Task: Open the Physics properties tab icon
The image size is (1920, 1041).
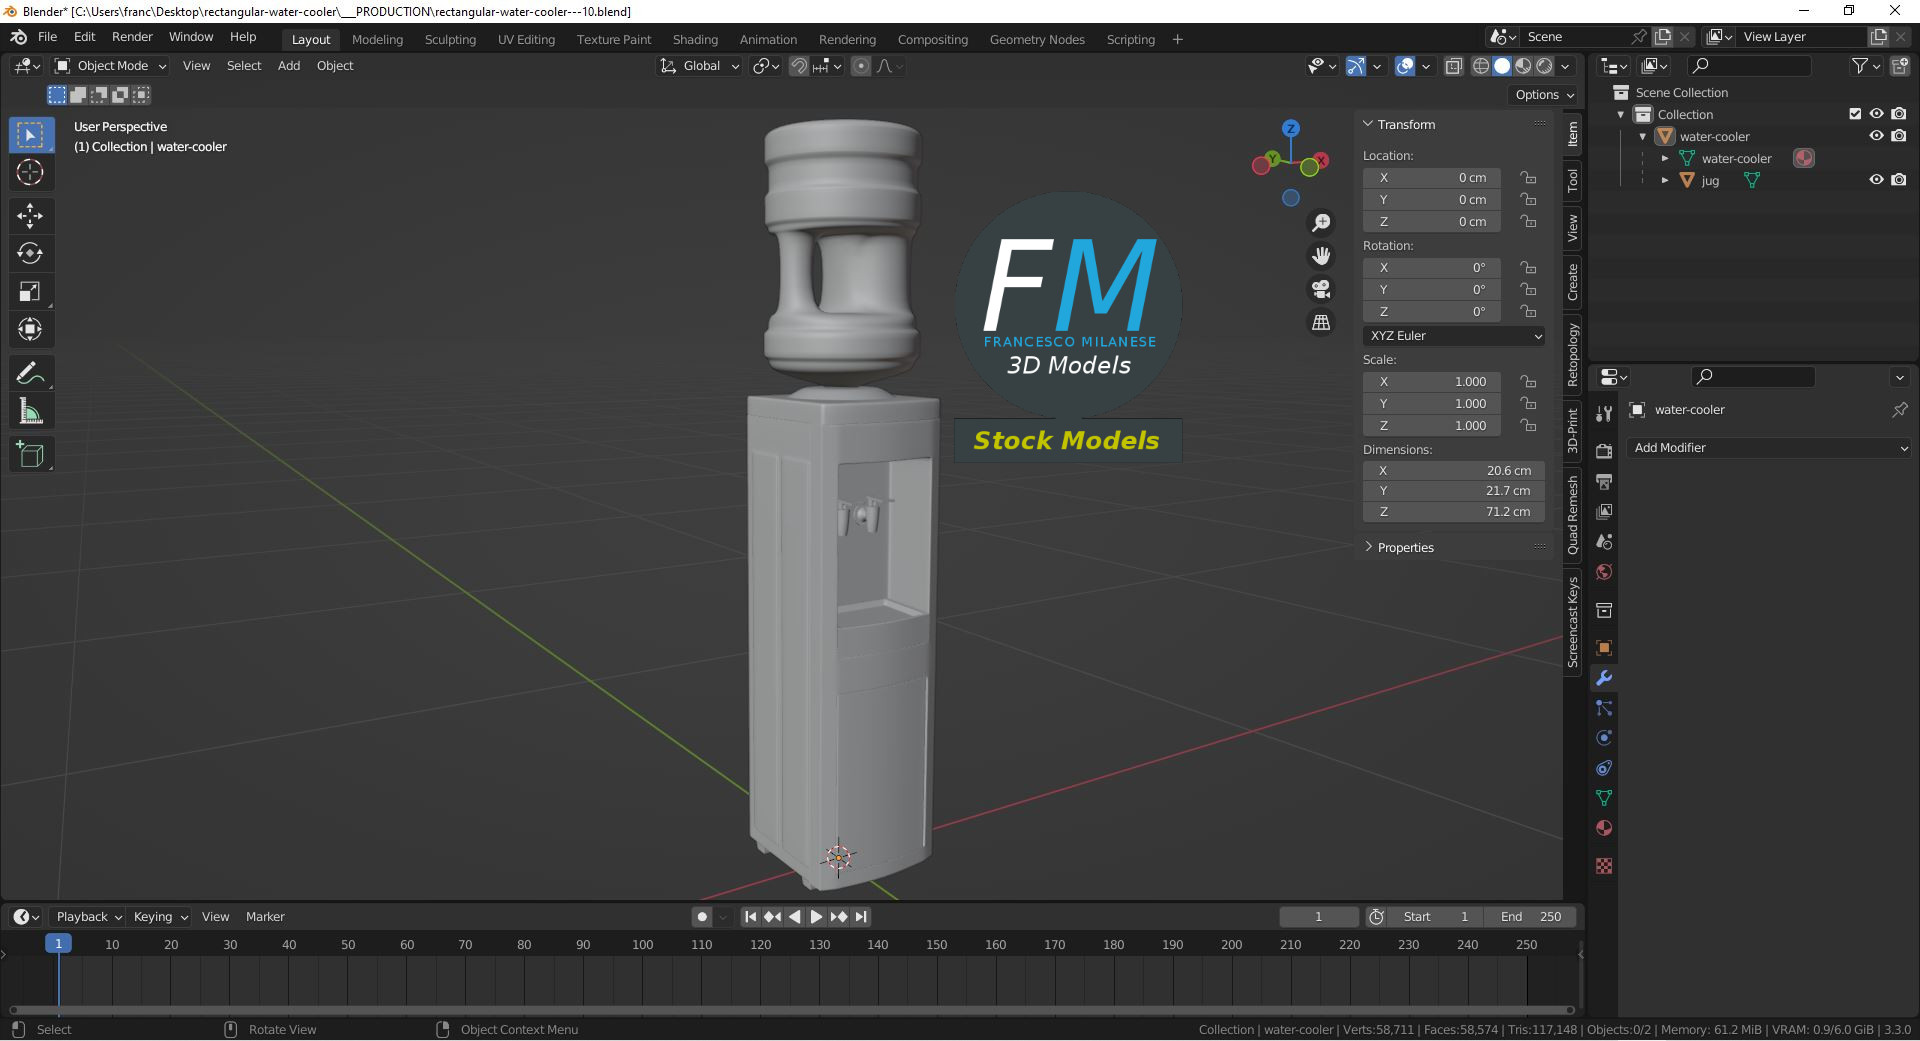Action: click(1604, 738)
